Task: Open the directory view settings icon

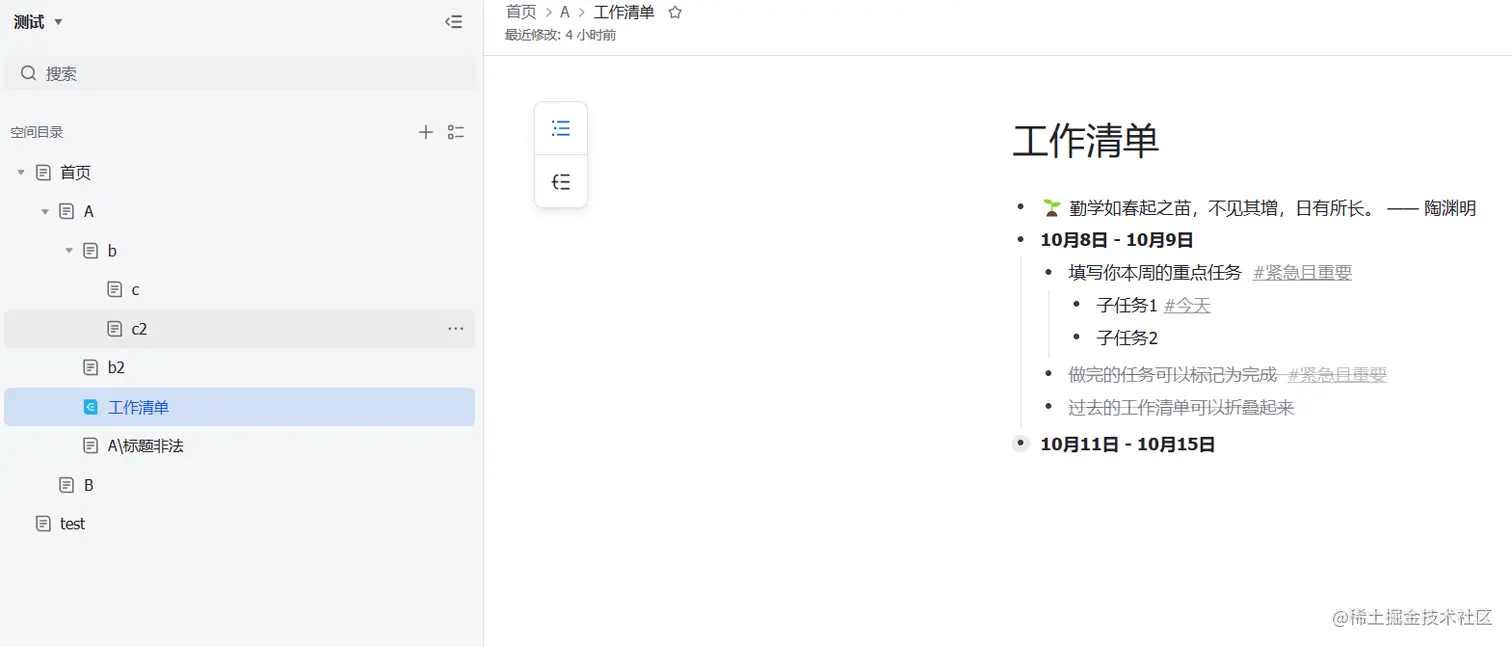Action: pyautogui.click(x=456, y=131)
